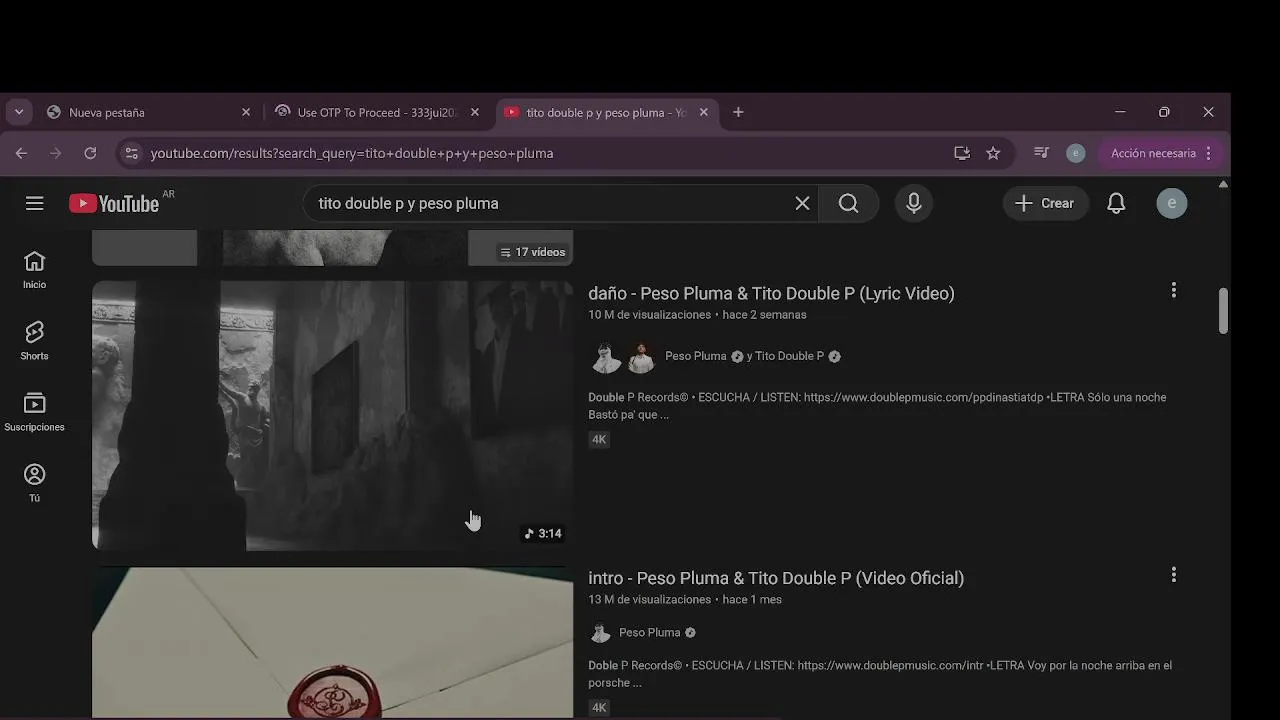
Task: Click the Crear button
Action: (x=1045, y=203)
